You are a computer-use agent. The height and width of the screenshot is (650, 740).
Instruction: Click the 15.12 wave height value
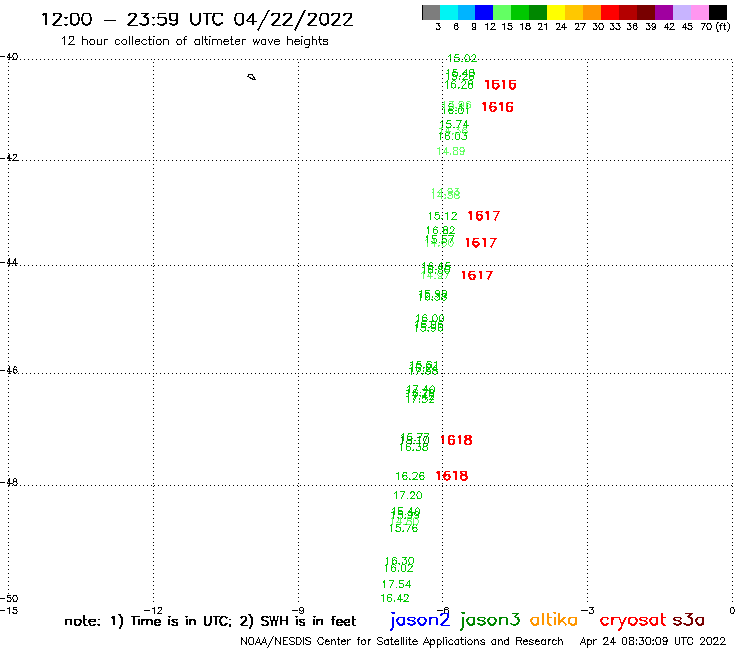click(x=443, y=216)
